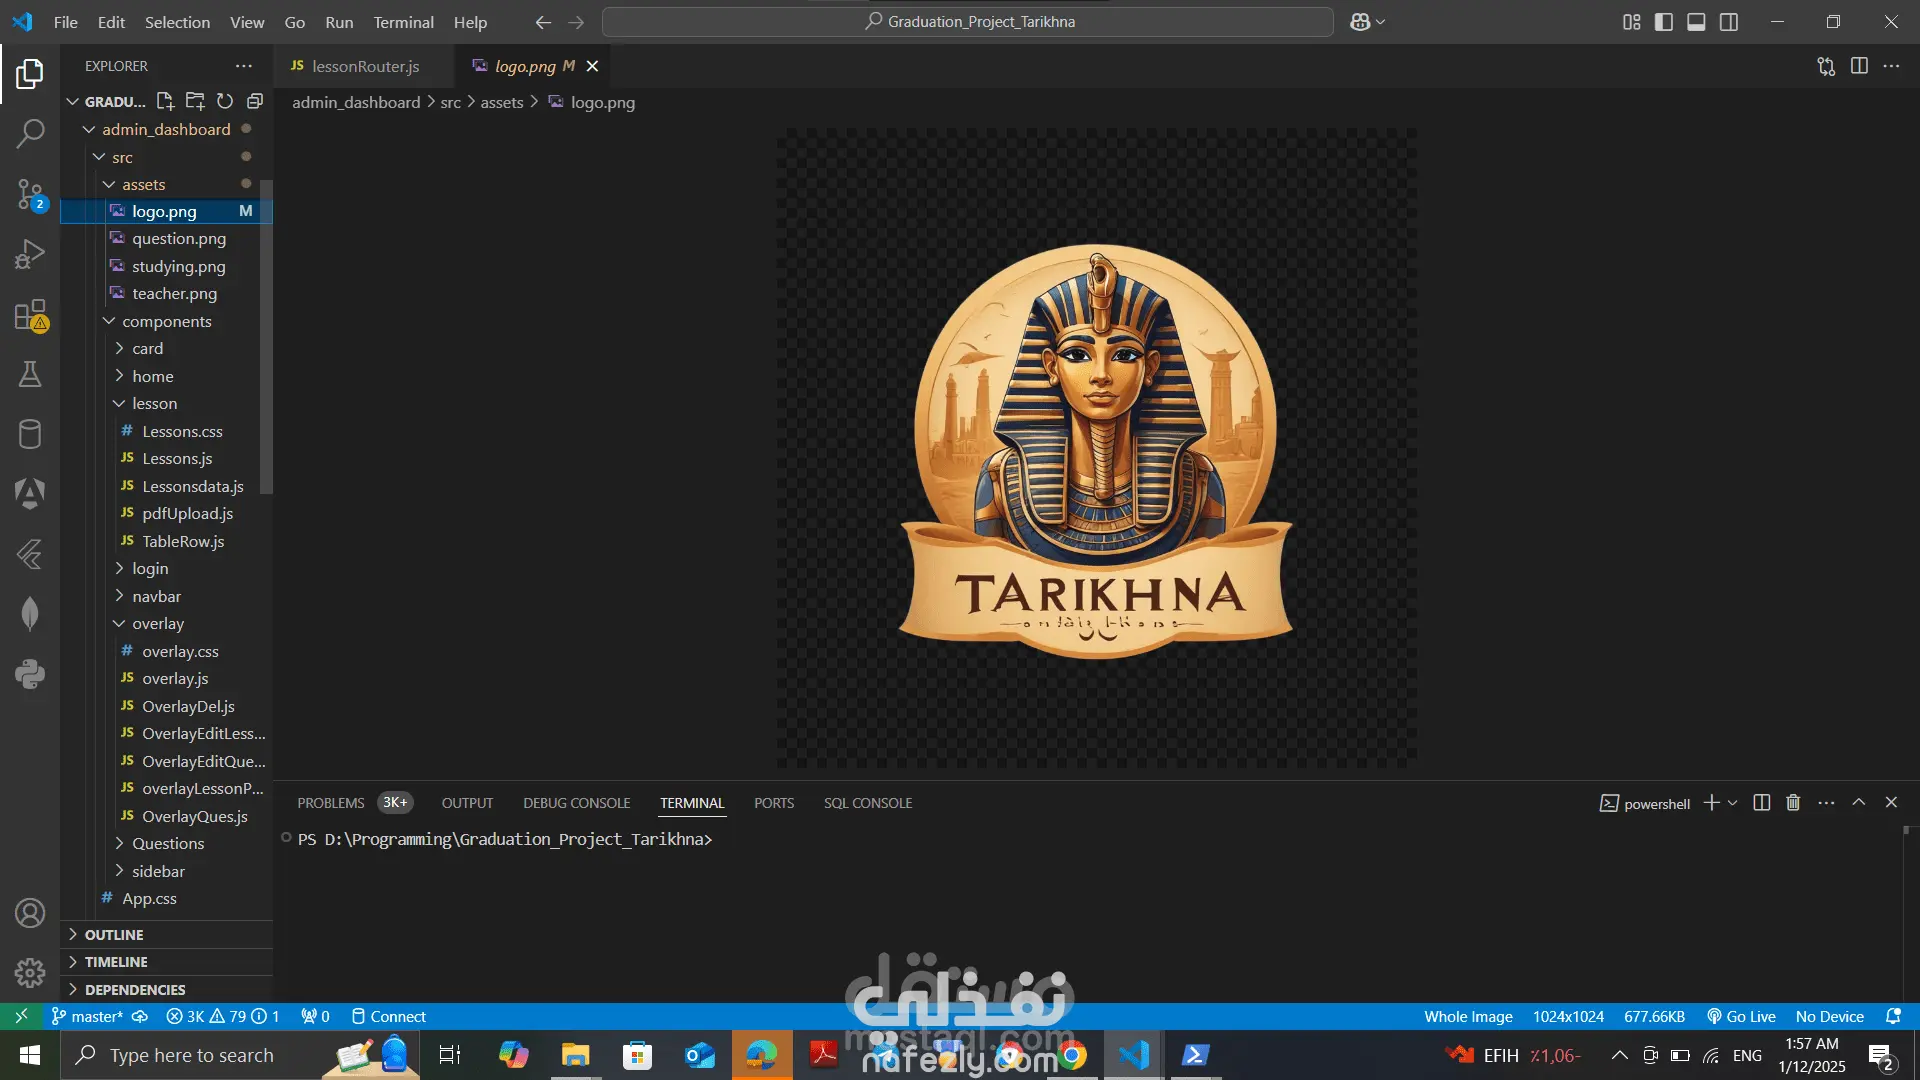Open the Extensions view
This screenshot has width=1920, height=1080.
(30, 314)
